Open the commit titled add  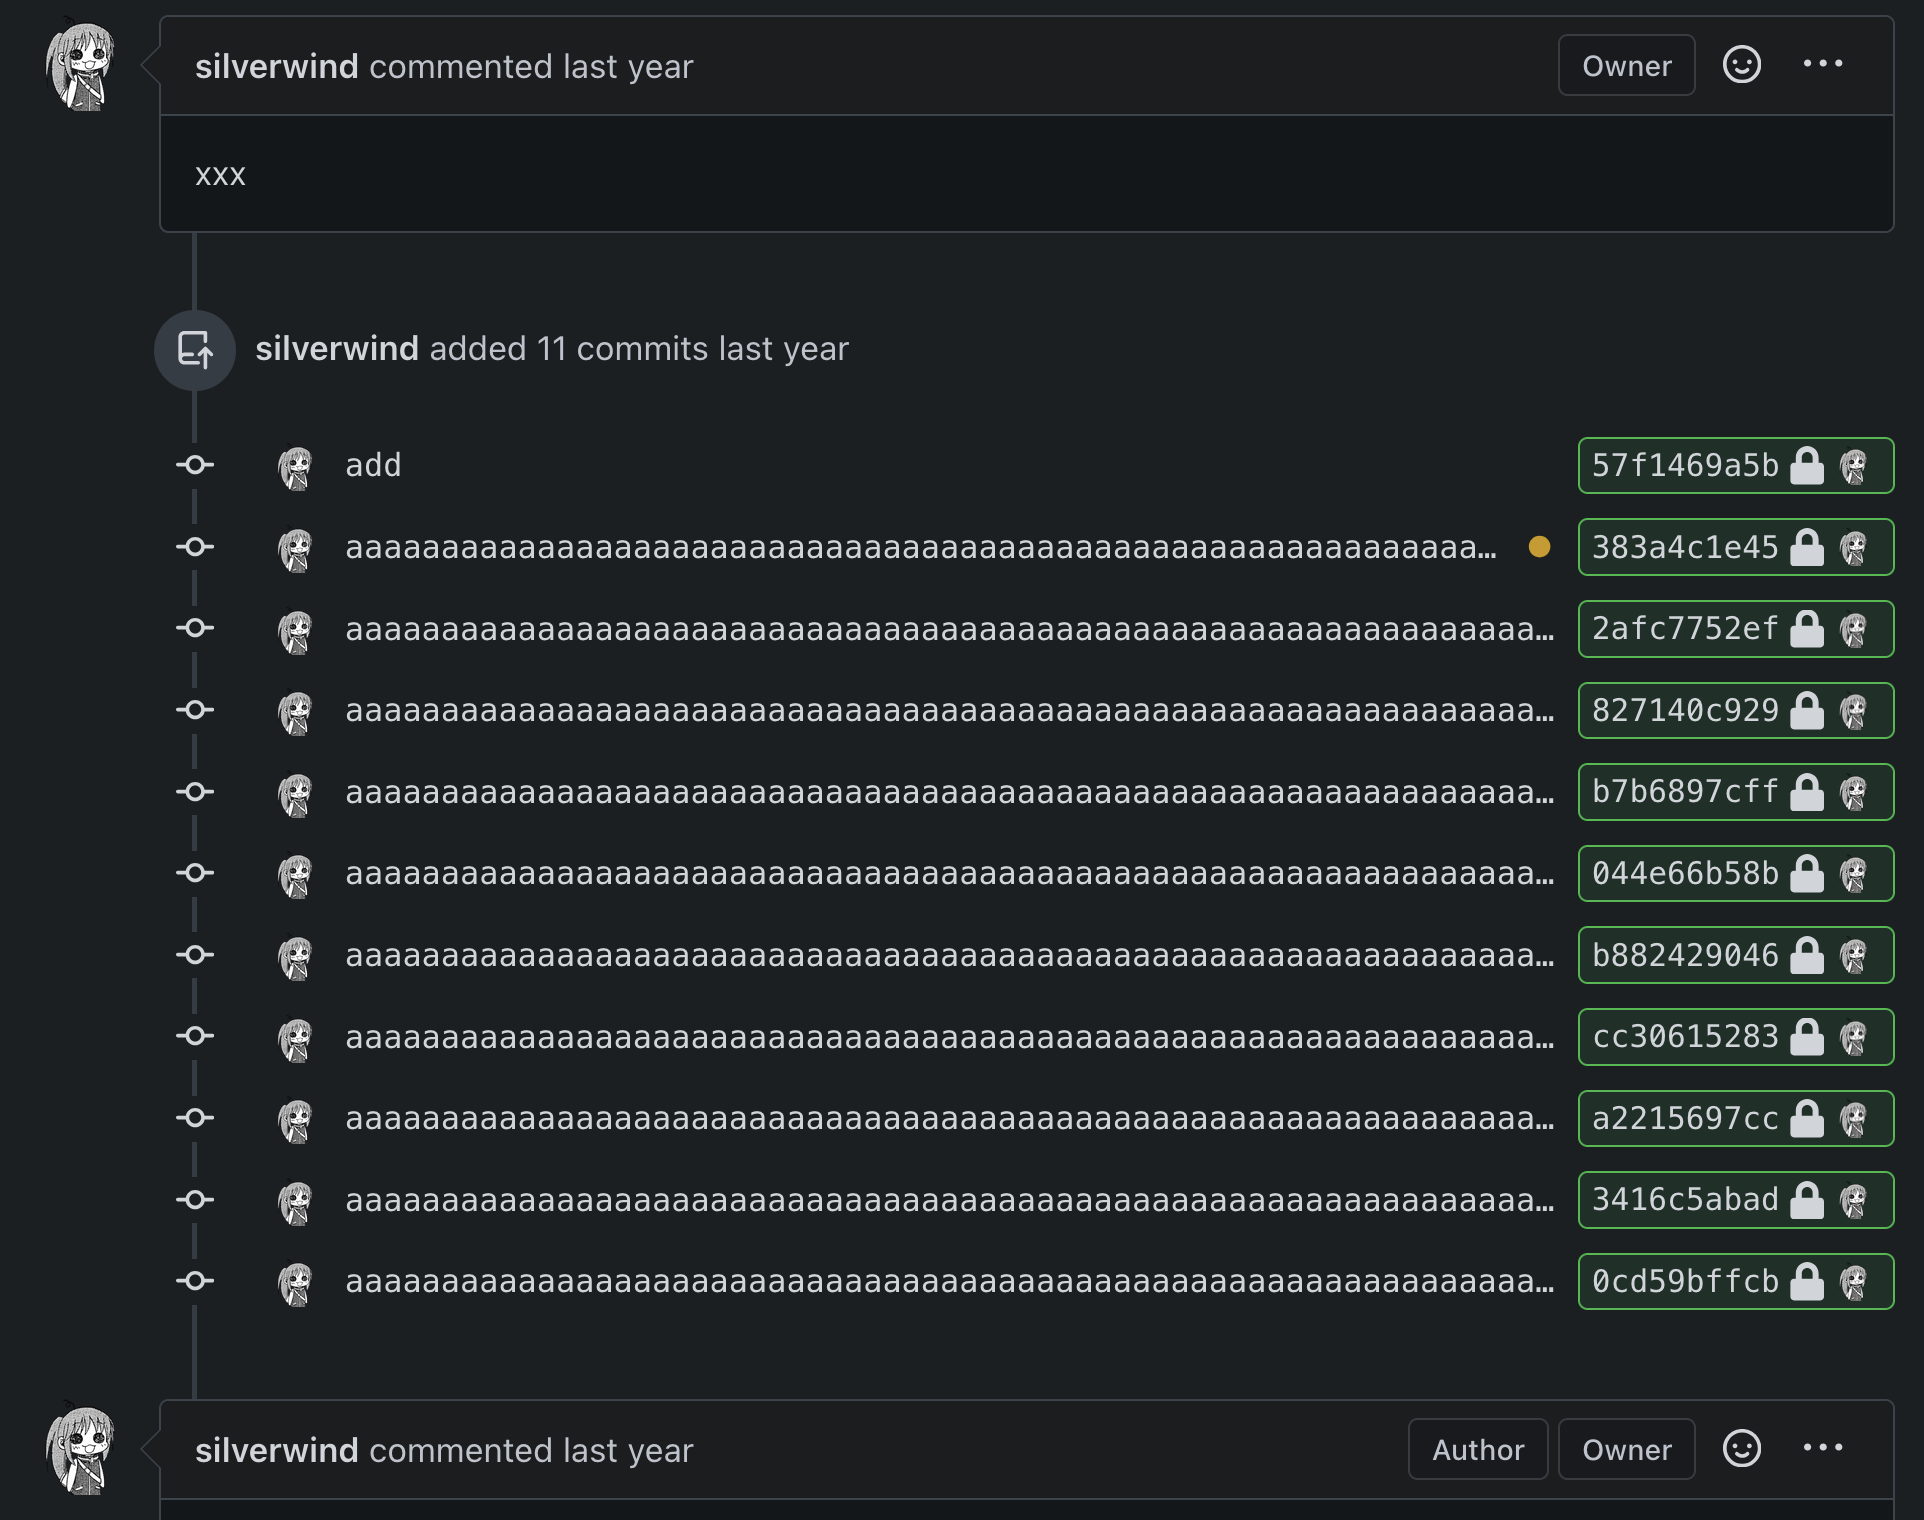coord(373,466)
